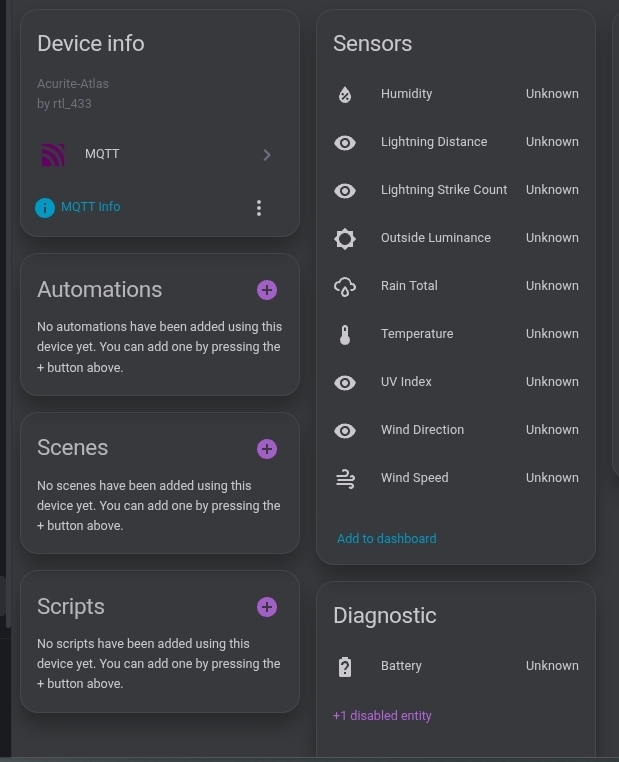Click the MQTT integration logo icon
Viewport: 619px width, 762px height.
pyautogui.click(x=53, y=155)
